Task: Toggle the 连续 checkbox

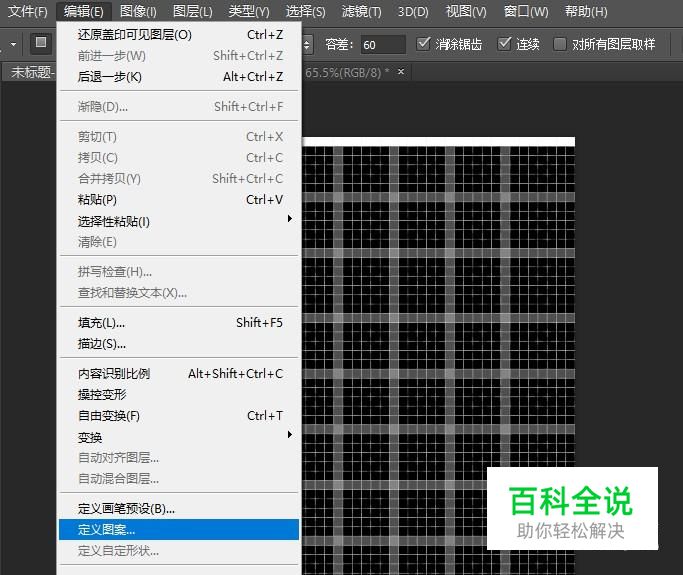Action: click(504, 44)
